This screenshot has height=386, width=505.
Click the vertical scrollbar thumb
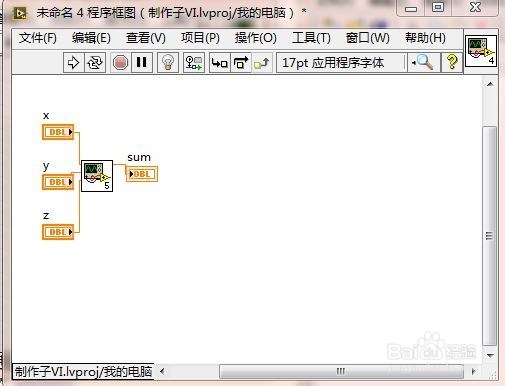[x=490, y=236]
